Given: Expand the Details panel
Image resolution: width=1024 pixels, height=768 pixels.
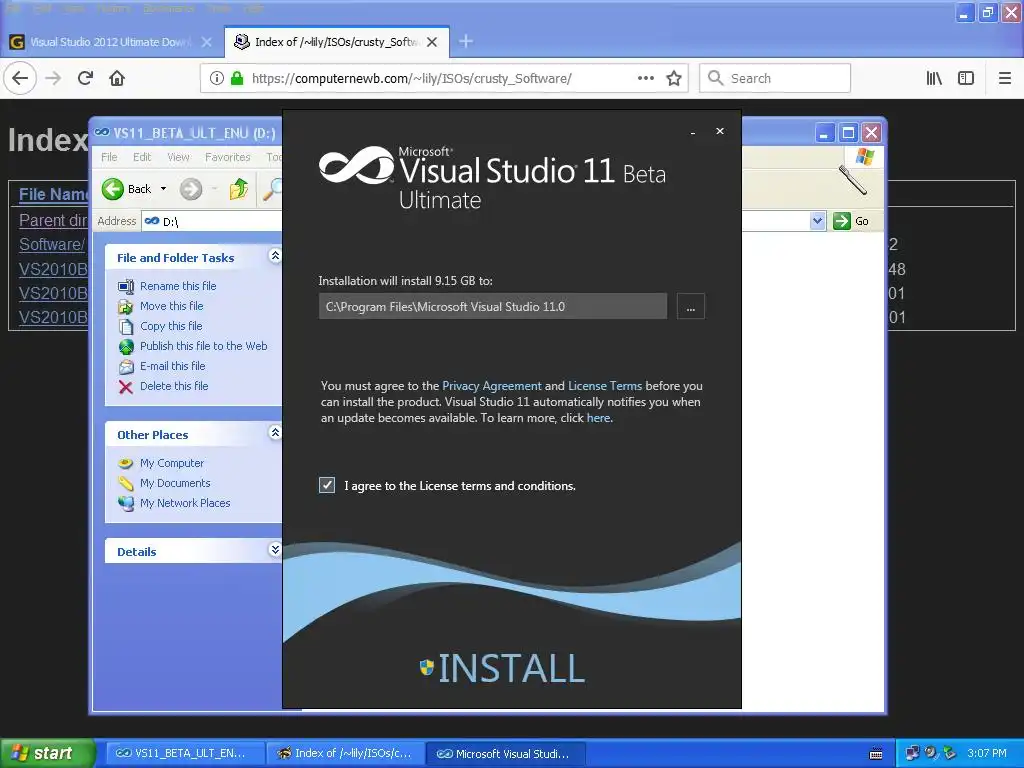Looking at the screenshot, I should (x=275, y=550).
